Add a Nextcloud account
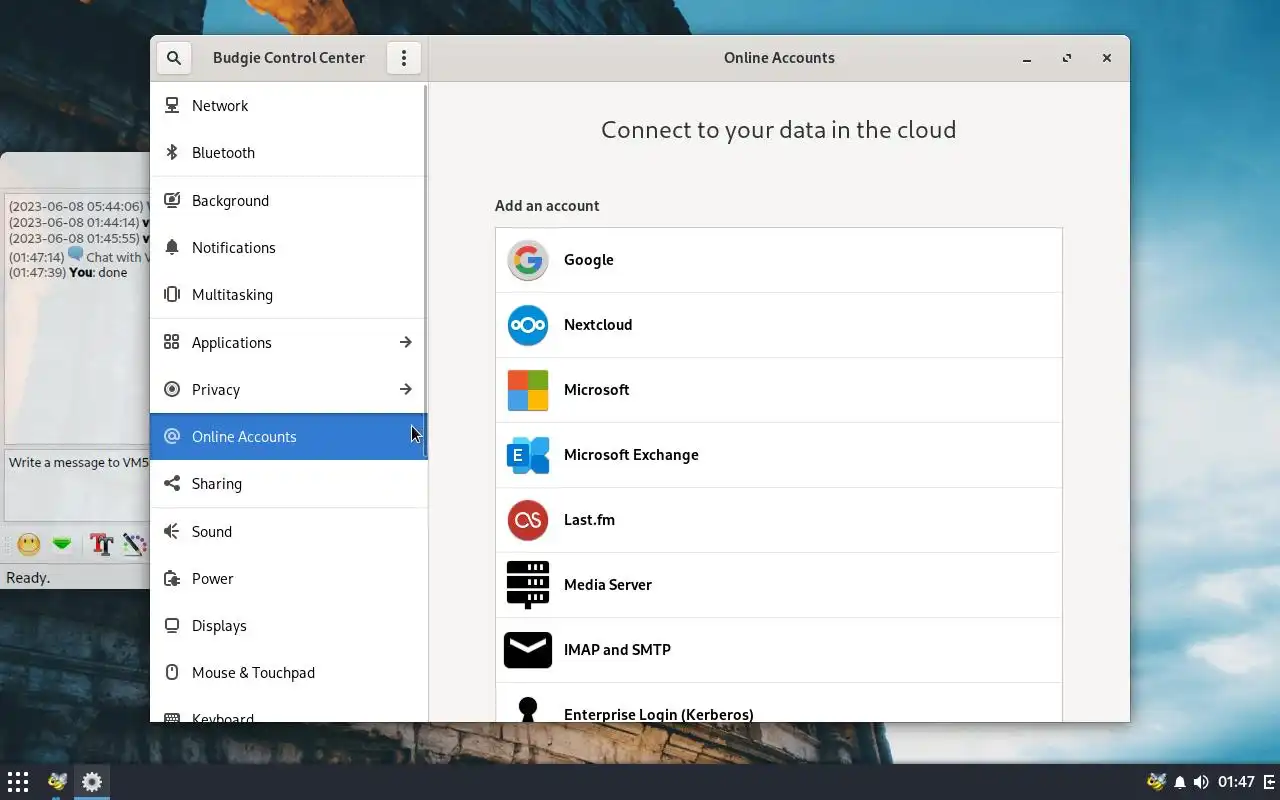1280x800 pixels. click(779, 325)
